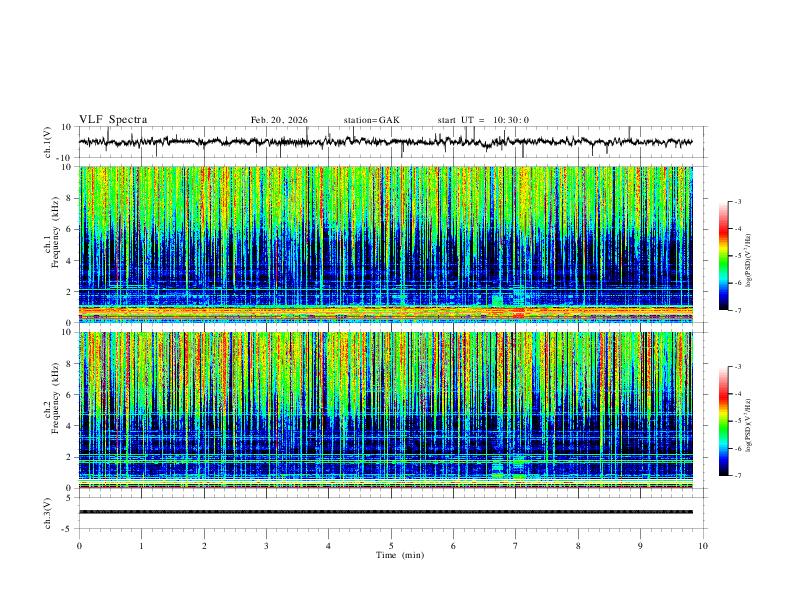Viewport: 792px width, 612px height.
Task: Click the ch.1 waveform trace
Action: click(x=385, y=142)
